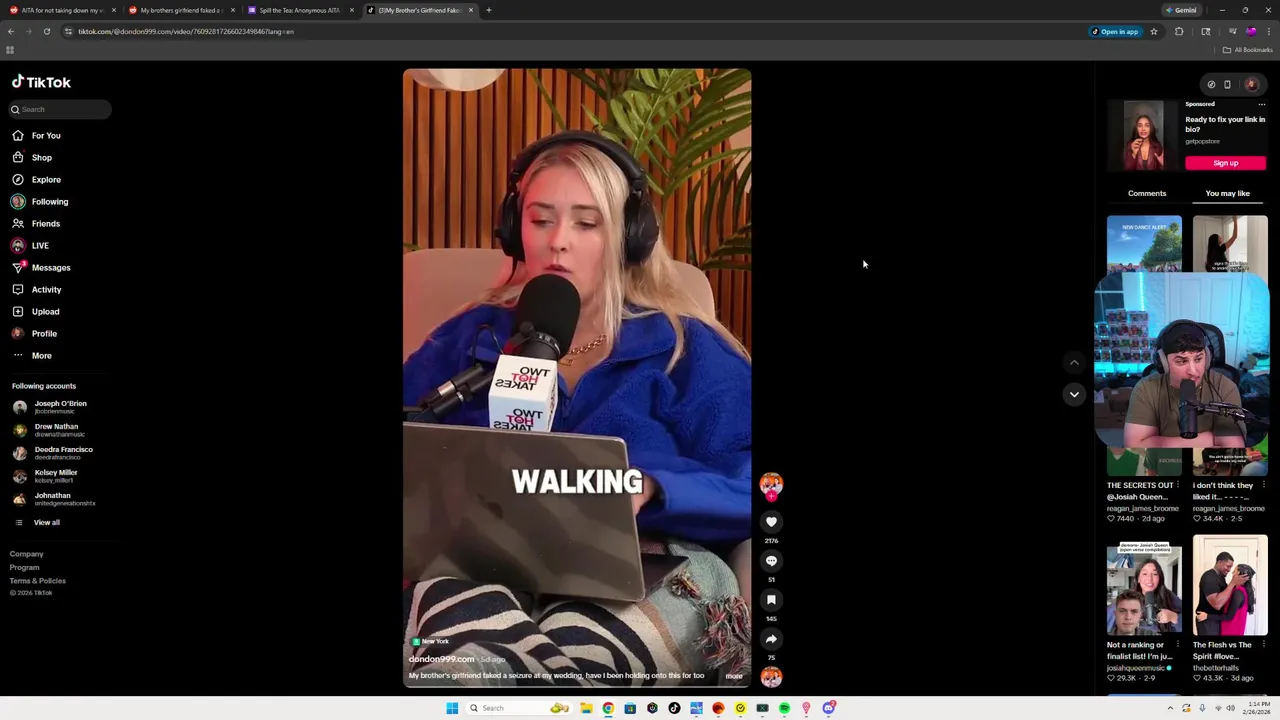Open All Bookmarks folder

1247,50
